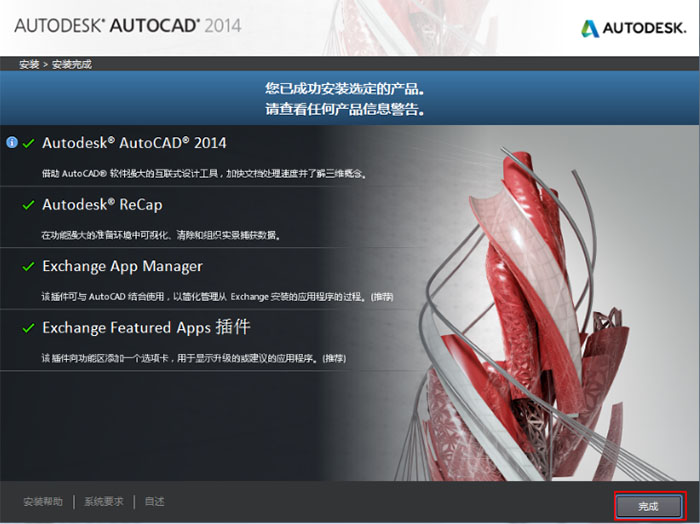700x524 pixels.
Task: Click the green checkmark for Exchange Featured Apps
Action: [x=29, y=328]
